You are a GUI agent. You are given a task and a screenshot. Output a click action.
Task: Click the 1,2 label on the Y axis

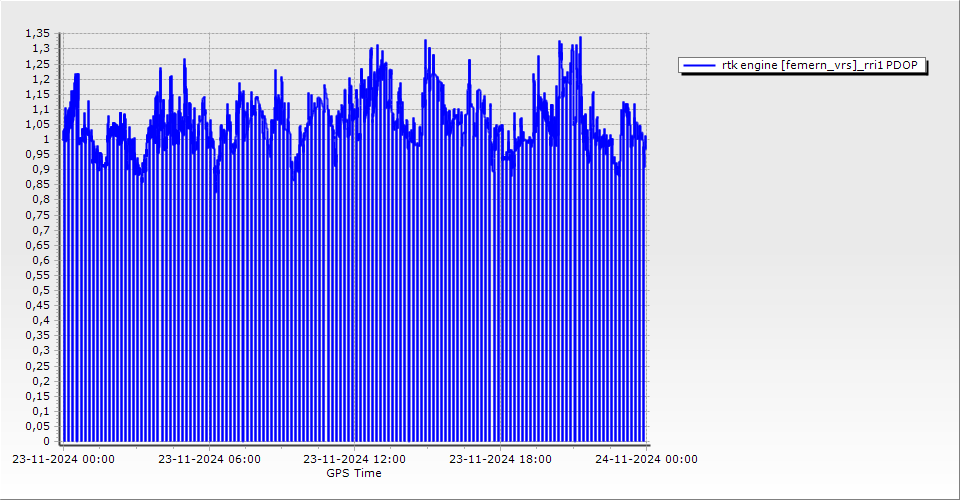[x=42, y=79]
